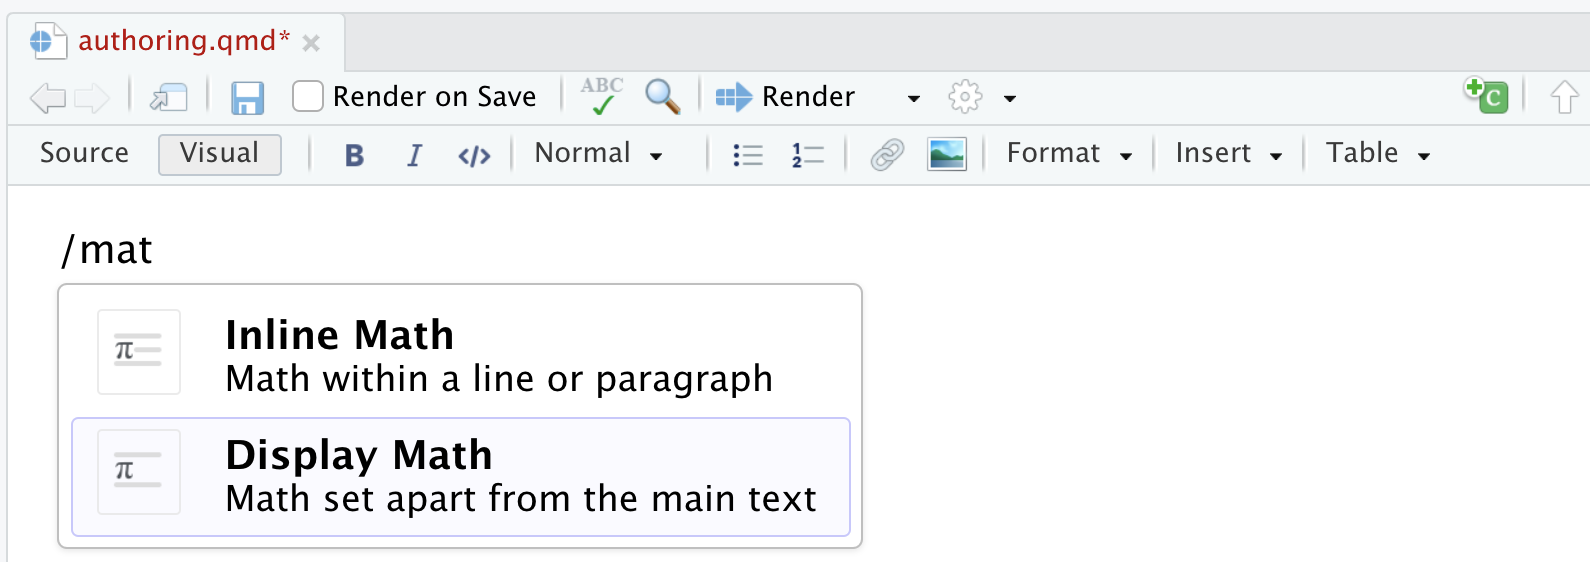1590x562 pixels.
Task: Insert a numbered list
Action: click(807, 155)
